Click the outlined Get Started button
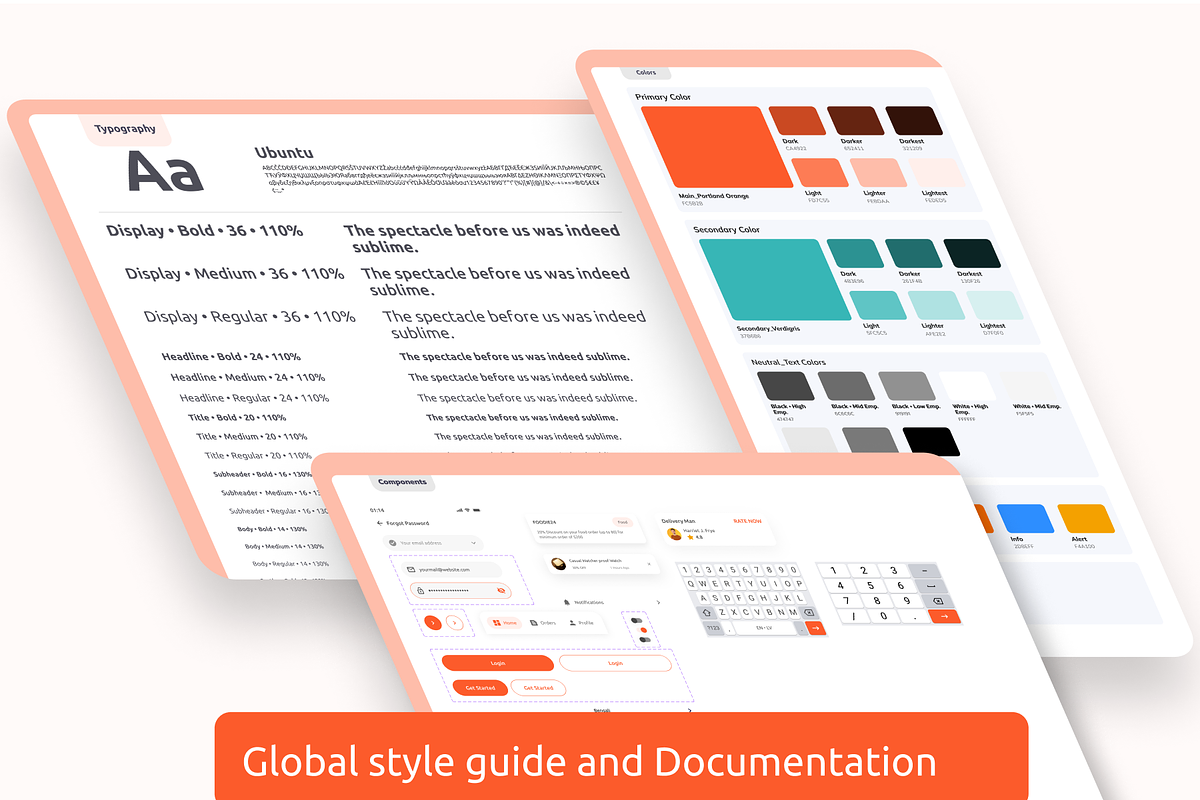Image resolution: width=1200 pixels, height=800 pixels. [538, 688]
